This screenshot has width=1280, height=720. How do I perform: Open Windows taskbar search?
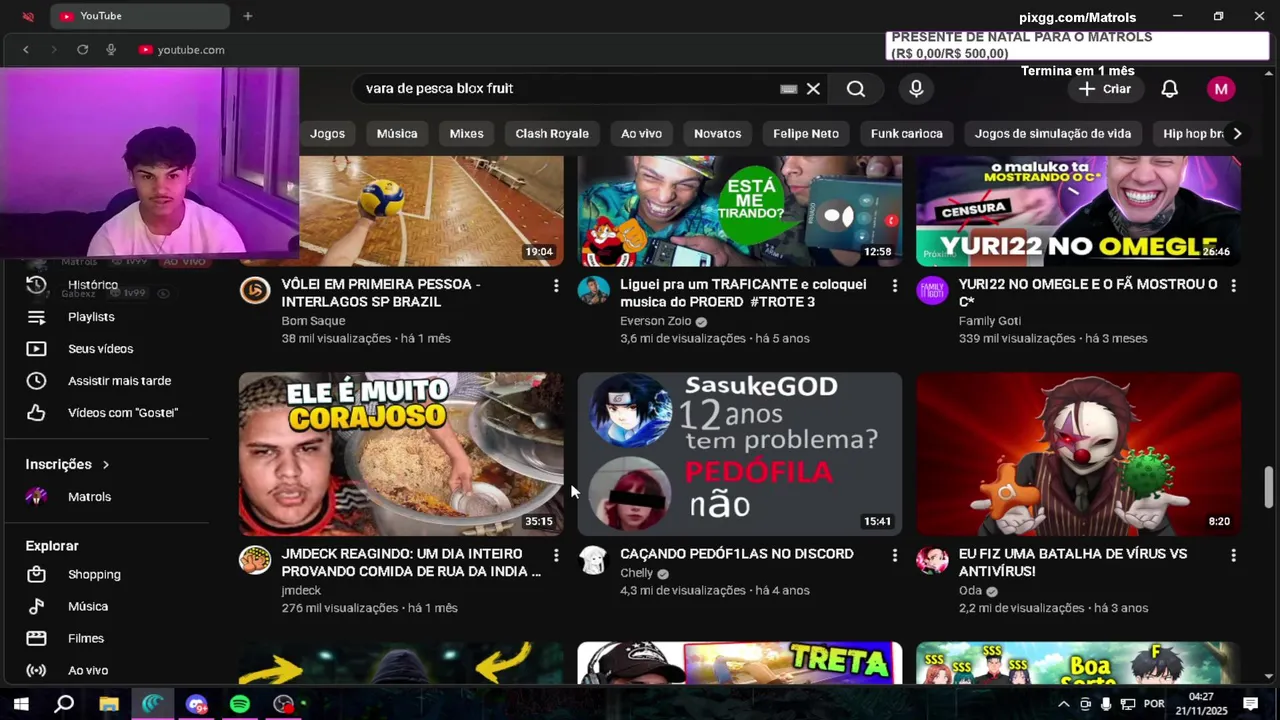coord(64,704)
